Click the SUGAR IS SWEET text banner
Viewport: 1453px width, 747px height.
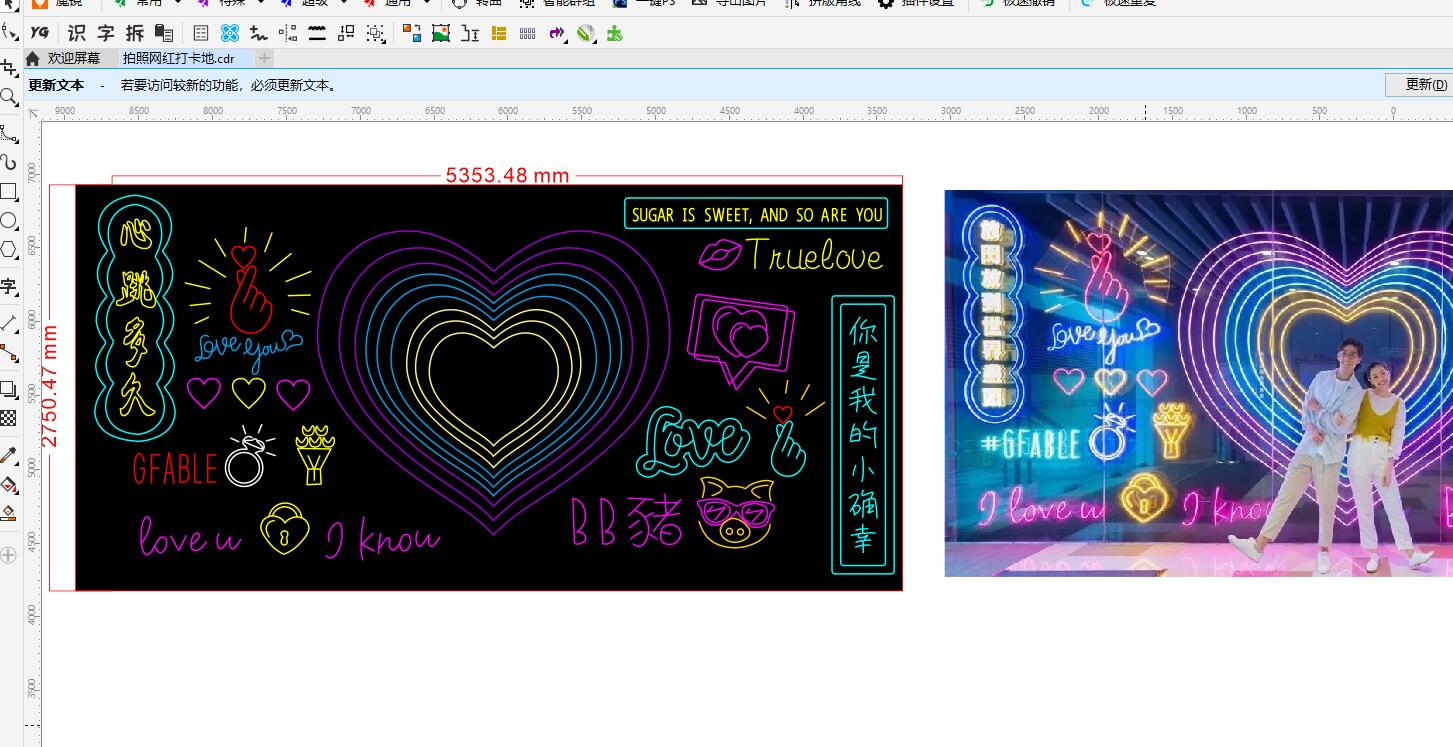(x=757, y=214)
